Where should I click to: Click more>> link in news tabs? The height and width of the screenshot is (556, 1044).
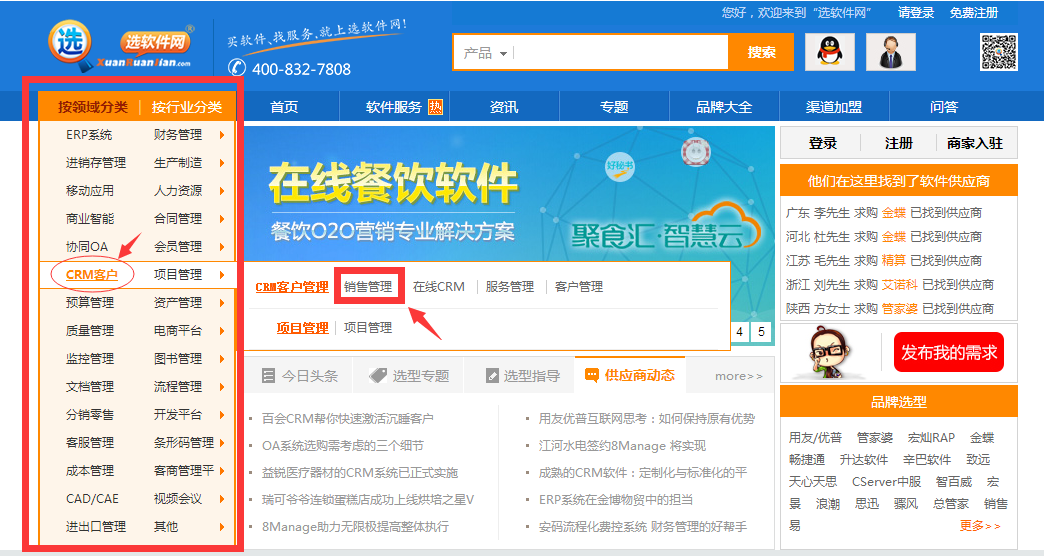point(738,376)
